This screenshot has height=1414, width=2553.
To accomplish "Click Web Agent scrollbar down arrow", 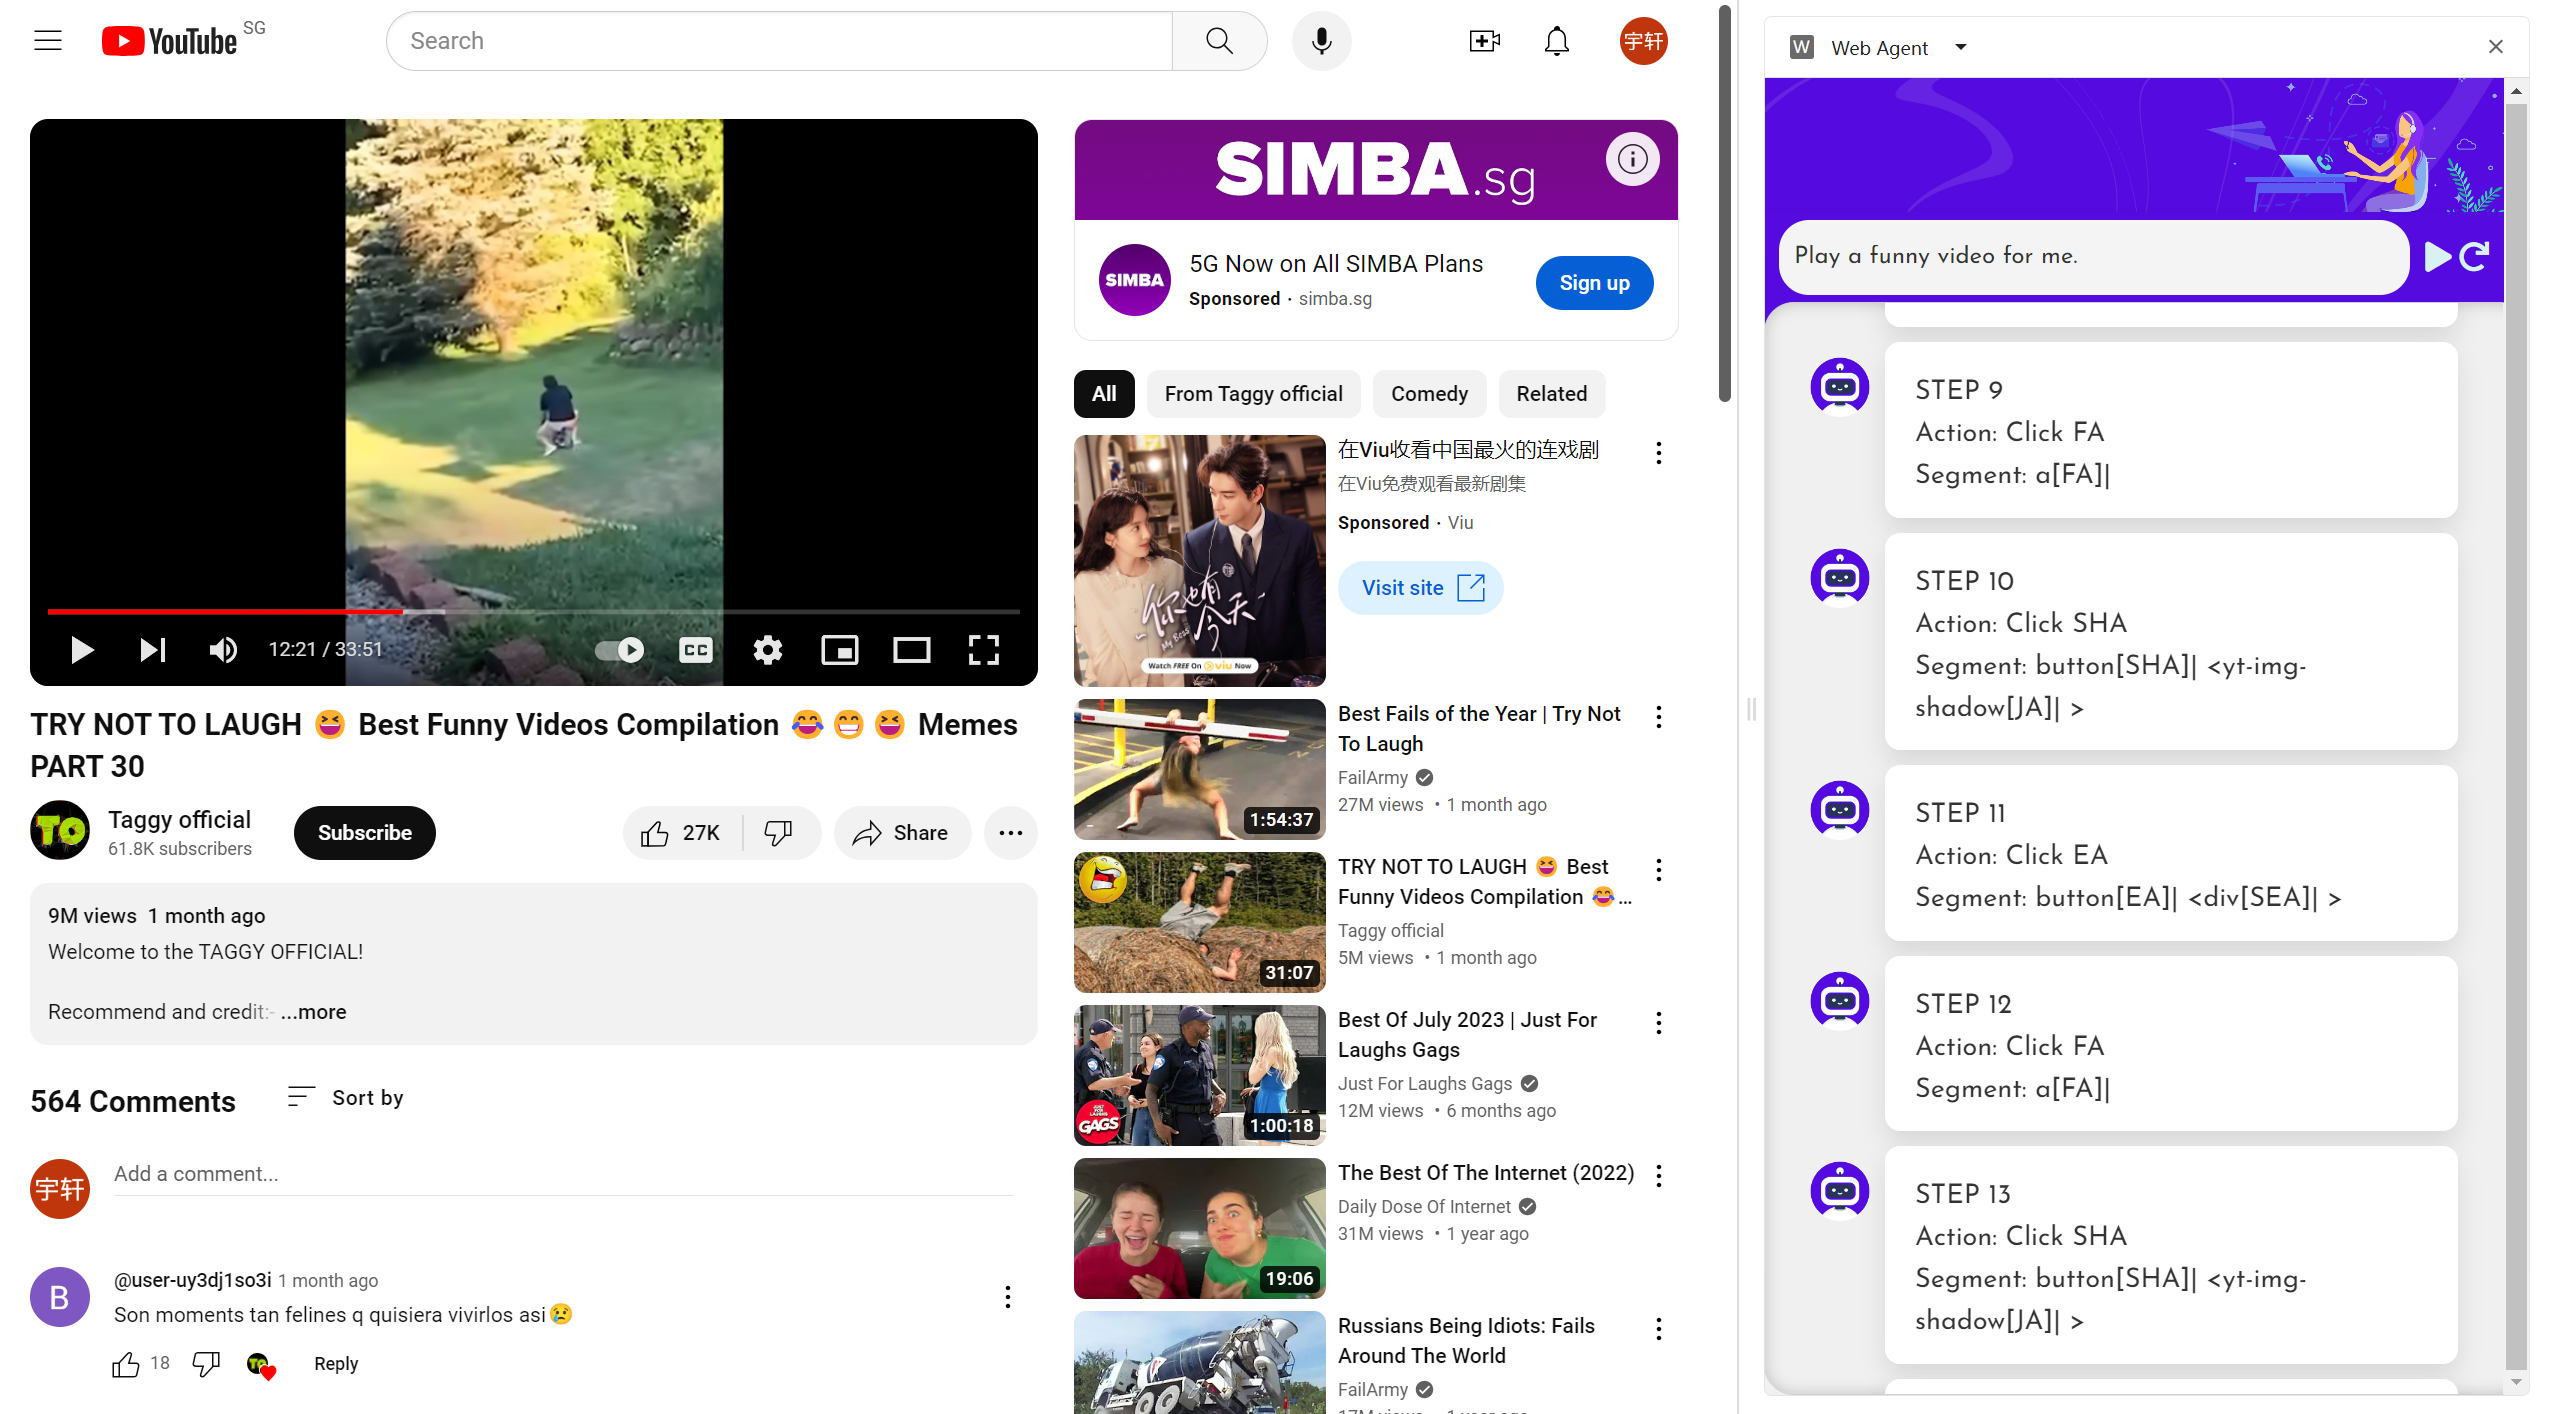I will coord(2516,1383).
